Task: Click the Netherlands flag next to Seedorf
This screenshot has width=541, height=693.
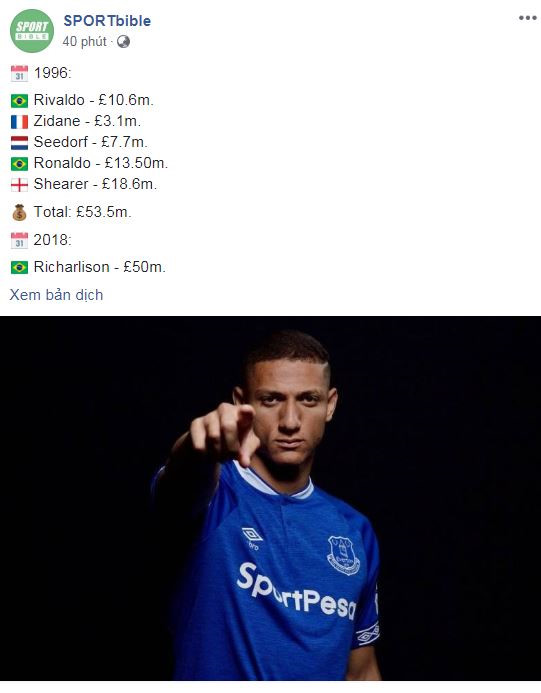Action: point(19,143)
